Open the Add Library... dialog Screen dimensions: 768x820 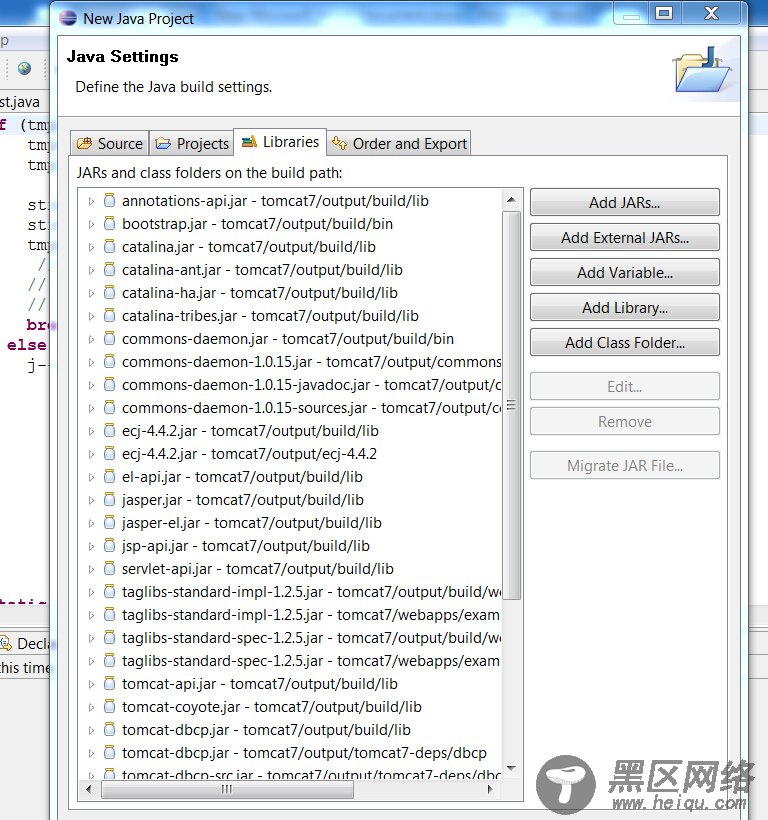pos(625,308)
